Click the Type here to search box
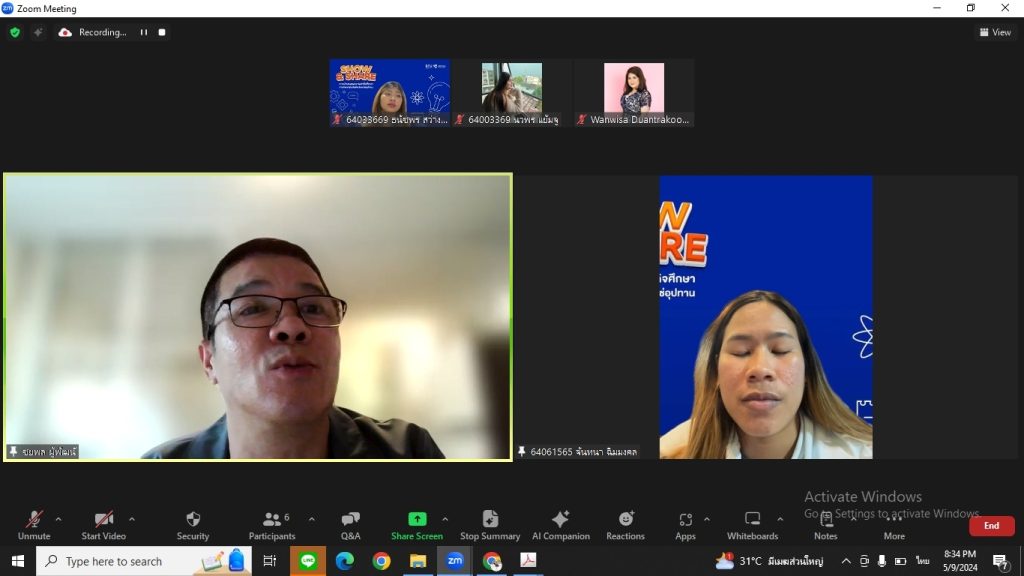 [144, 561]
